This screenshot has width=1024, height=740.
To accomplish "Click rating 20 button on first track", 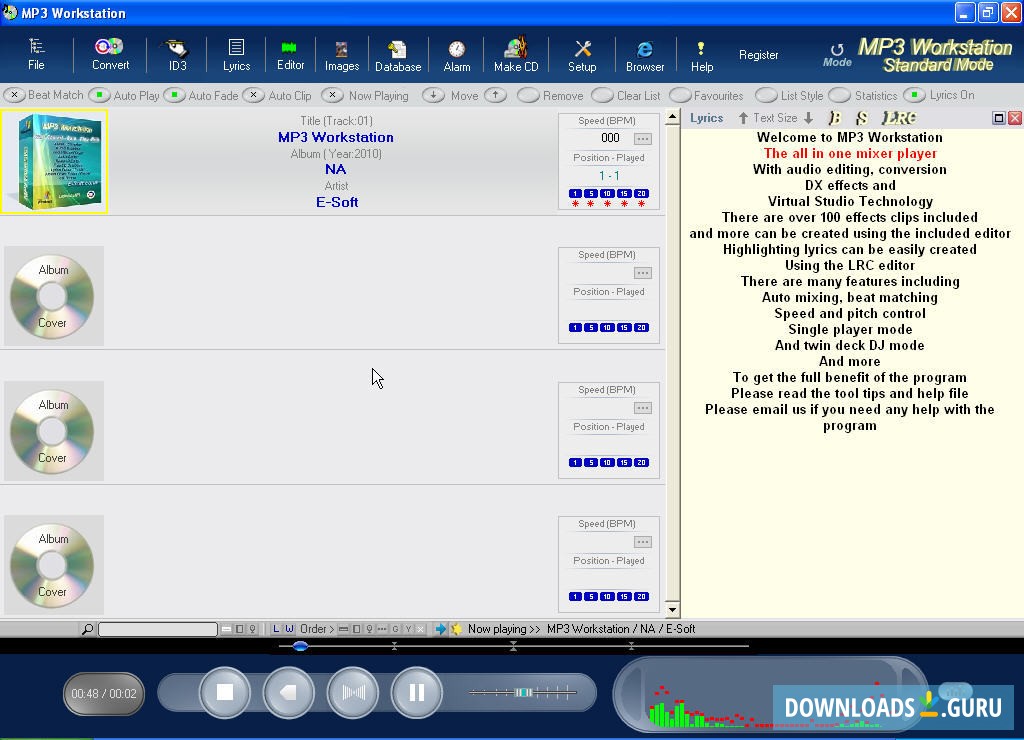I will (x=642, y=194).
